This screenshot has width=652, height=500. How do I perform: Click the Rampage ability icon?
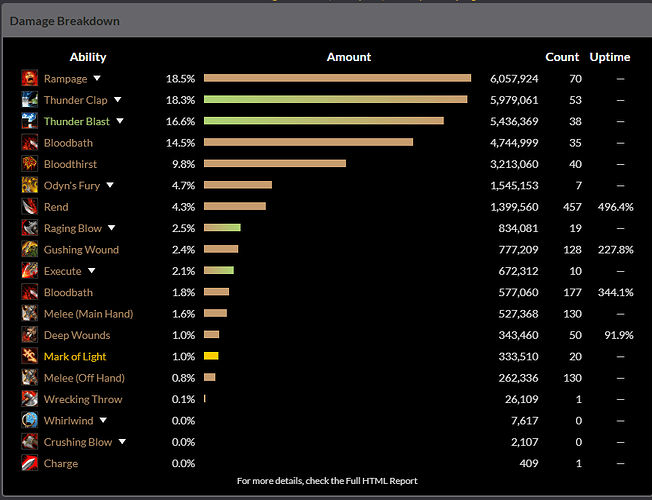point(30,78)
